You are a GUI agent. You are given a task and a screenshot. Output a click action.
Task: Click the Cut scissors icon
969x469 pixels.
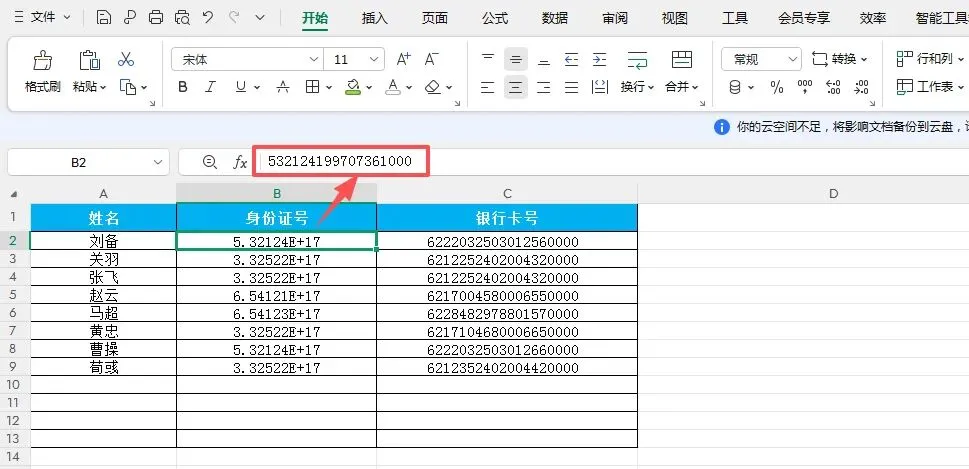point(126,59)
